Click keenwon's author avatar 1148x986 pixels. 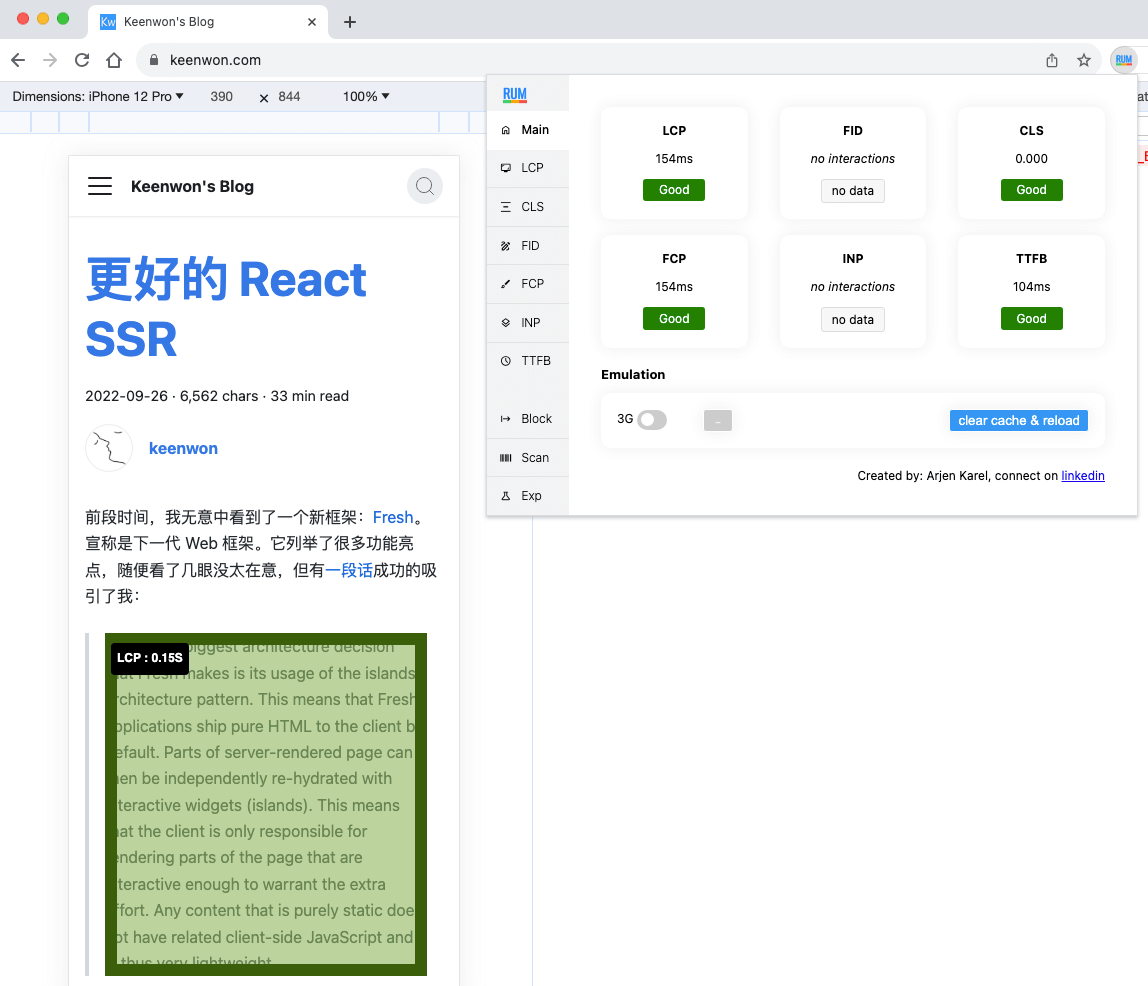click(109, 448)
